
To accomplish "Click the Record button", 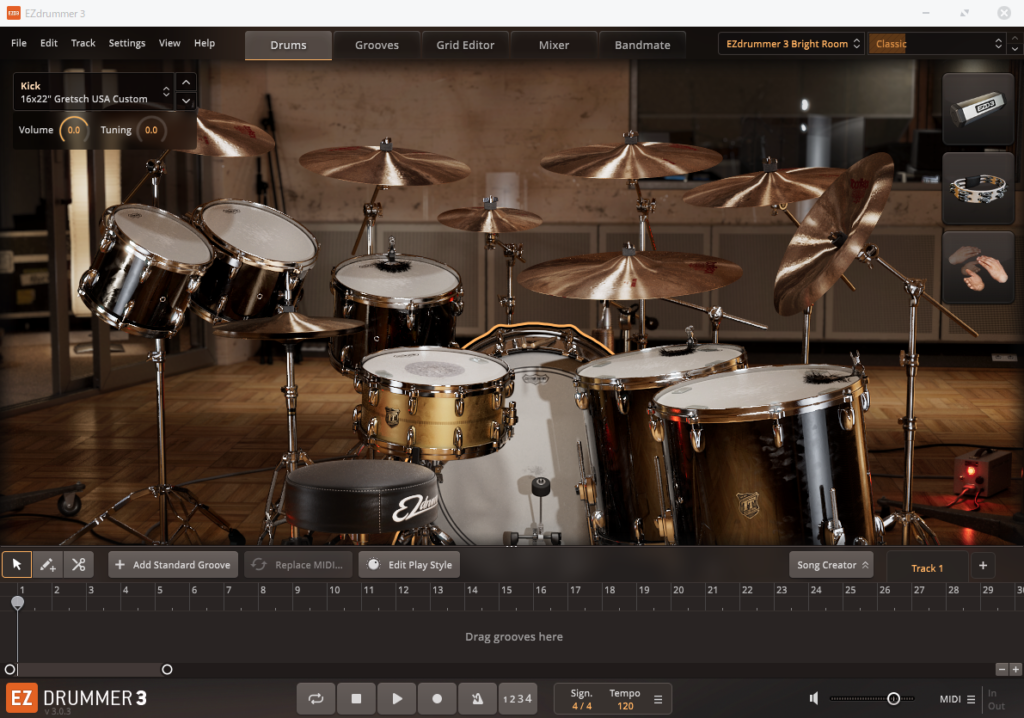I will coord(437,699).
